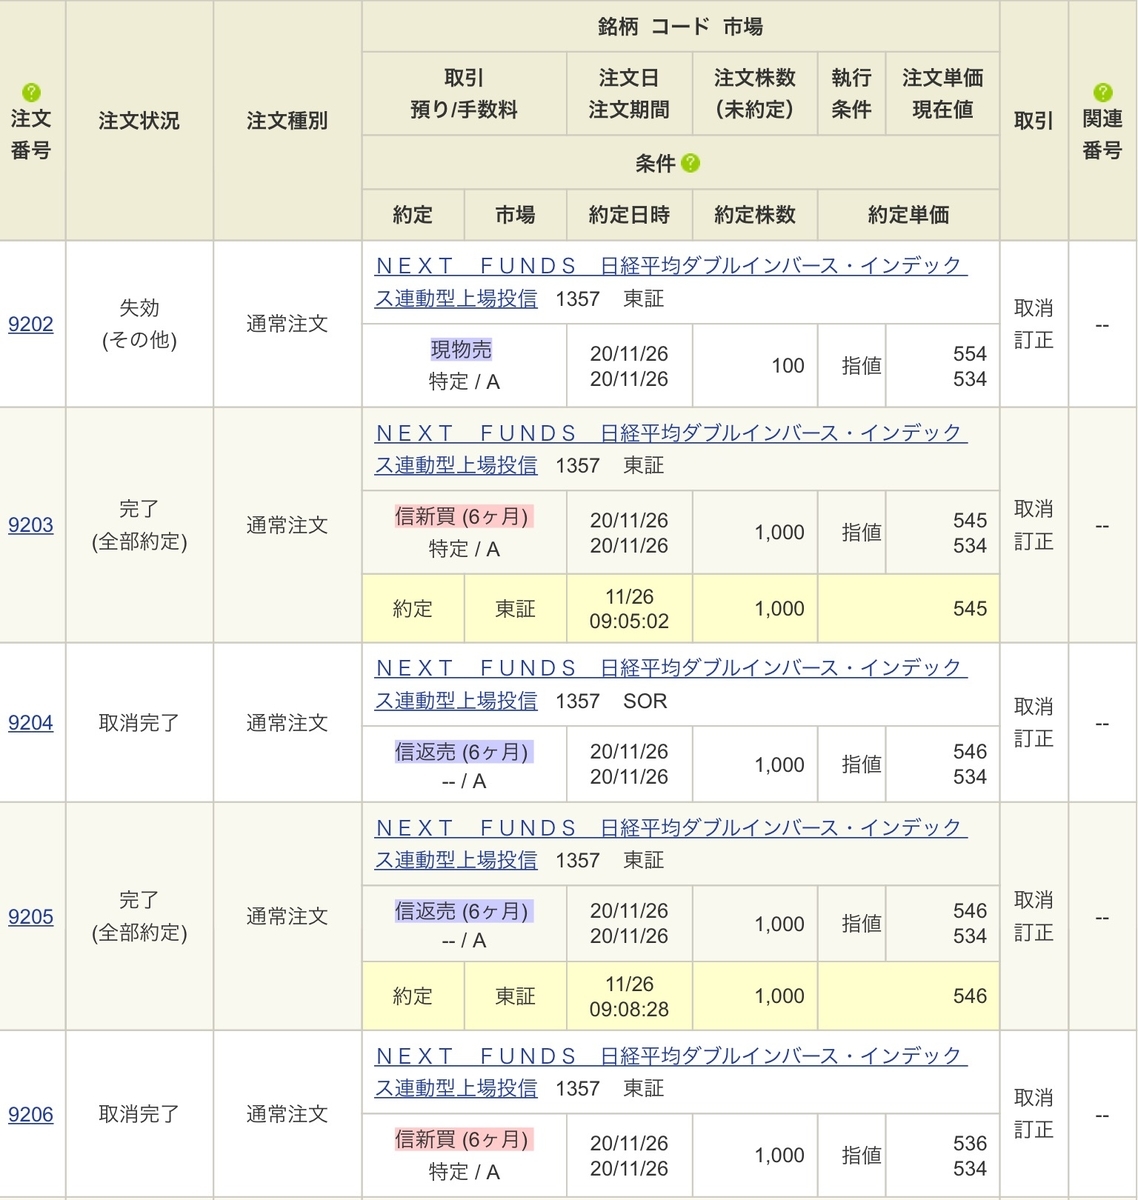The image size is (1138, 1200).
Task: Click 執行条件 column header
Action: (851, 93)
